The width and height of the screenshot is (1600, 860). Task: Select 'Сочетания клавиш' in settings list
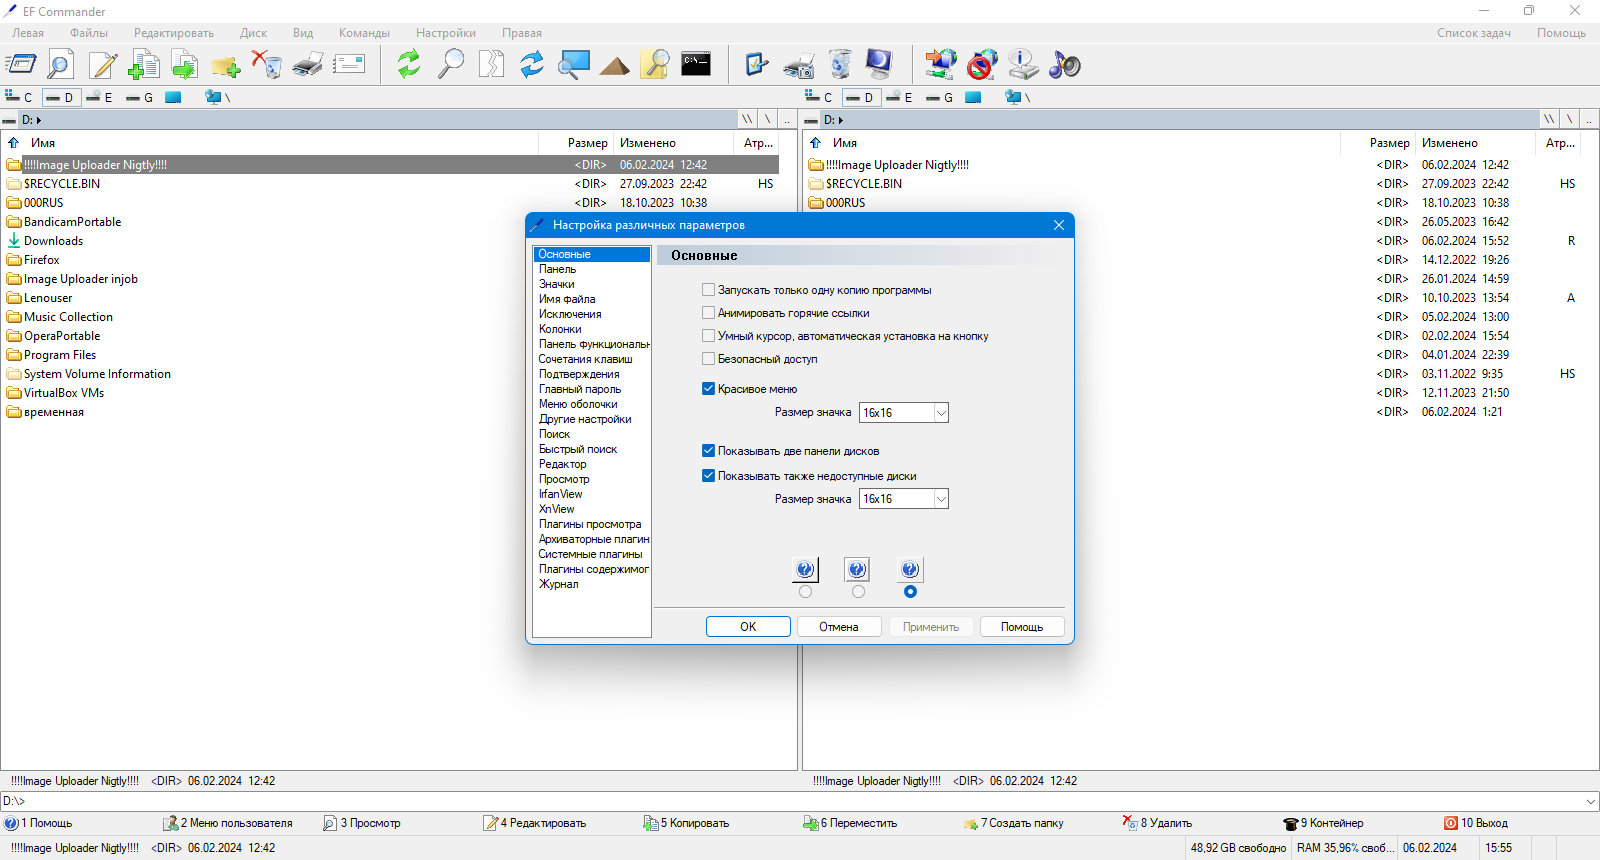coord(585,359)
